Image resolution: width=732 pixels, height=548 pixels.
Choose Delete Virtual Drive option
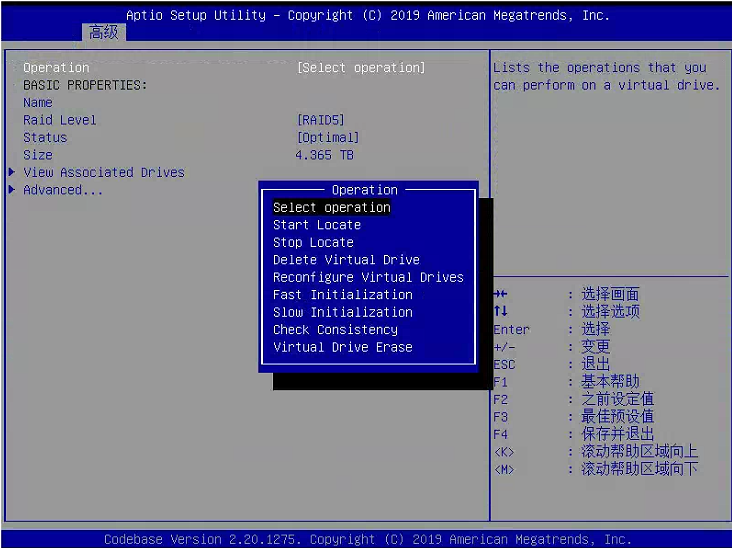click(346, 260)
